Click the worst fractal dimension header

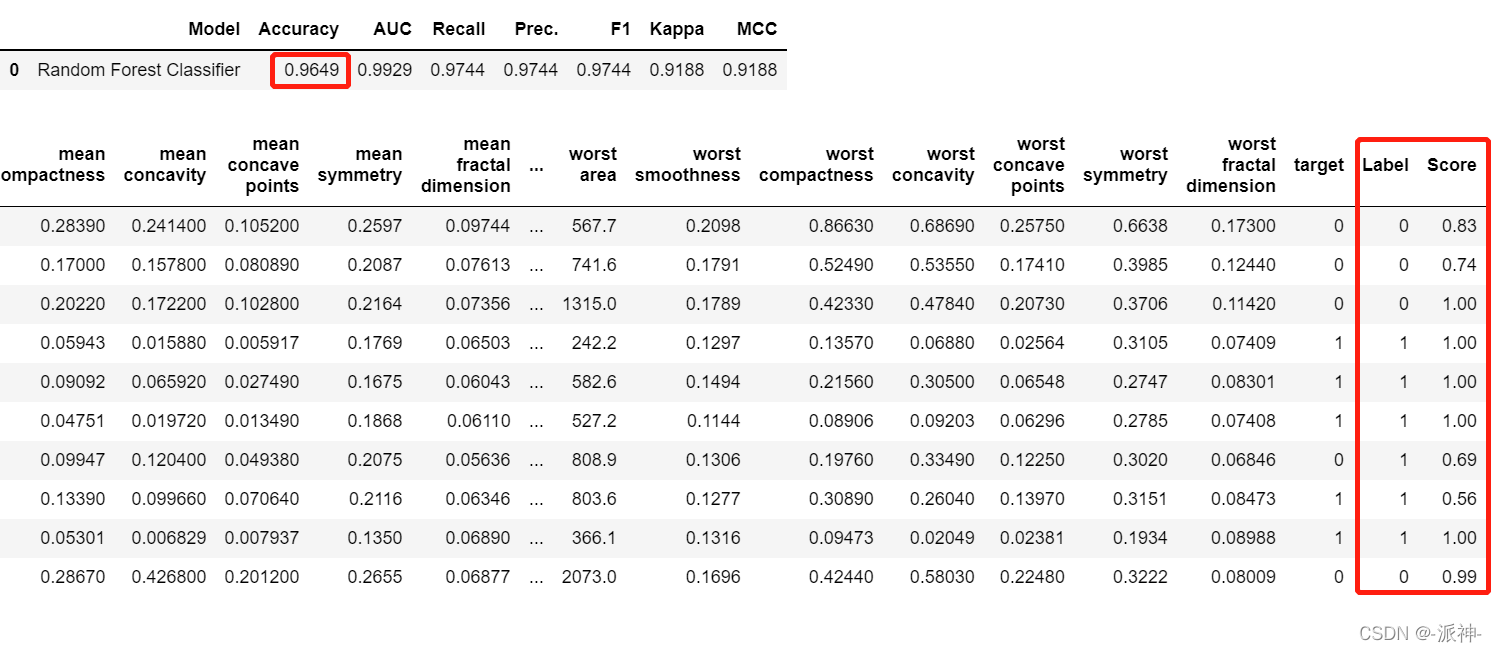pyautogui.click(x=1231, y=165)
